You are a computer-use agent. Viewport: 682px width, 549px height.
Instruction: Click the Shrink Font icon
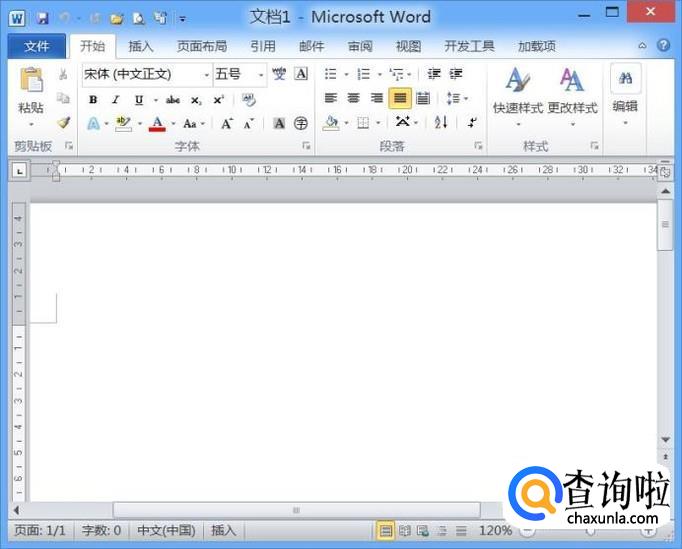[249, 124]
